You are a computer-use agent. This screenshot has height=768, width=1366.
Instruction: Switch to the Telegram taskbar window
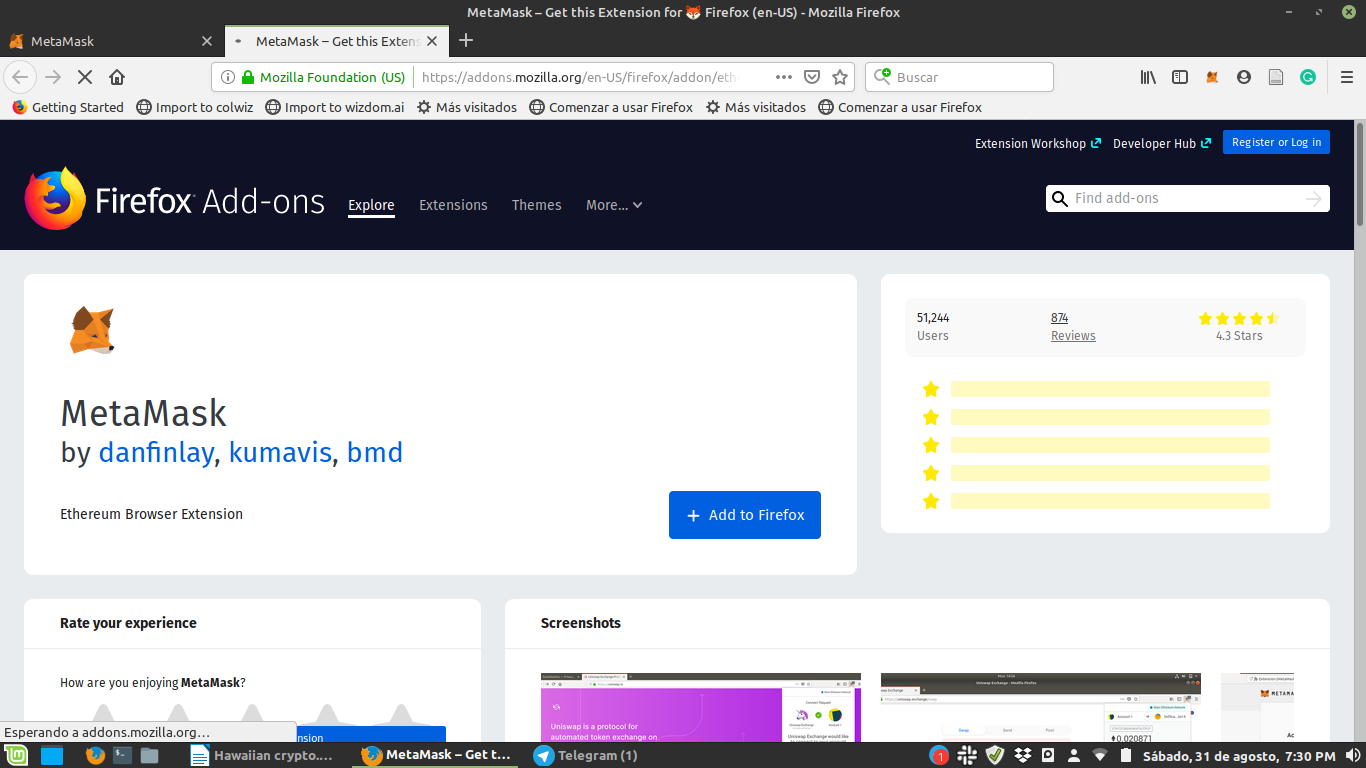587,755
